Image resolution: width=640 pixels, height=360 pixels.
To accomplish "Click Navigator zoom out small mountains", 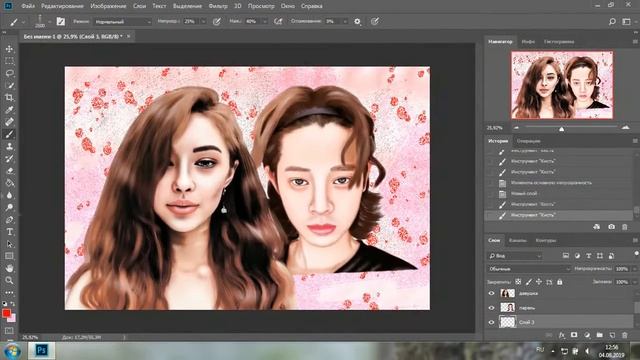I will pyautogui.click(x=516, y=128).
